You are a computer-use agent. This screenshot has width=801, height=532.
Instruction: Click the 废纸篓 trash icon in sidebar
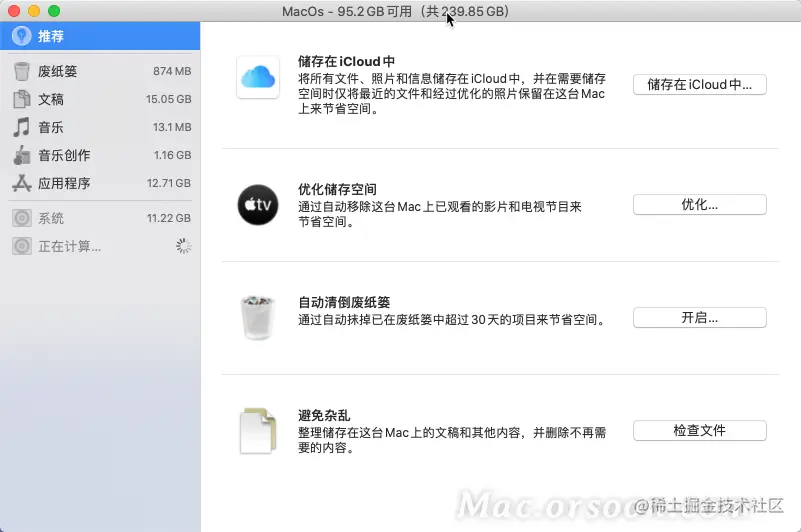tap(21, 71)
